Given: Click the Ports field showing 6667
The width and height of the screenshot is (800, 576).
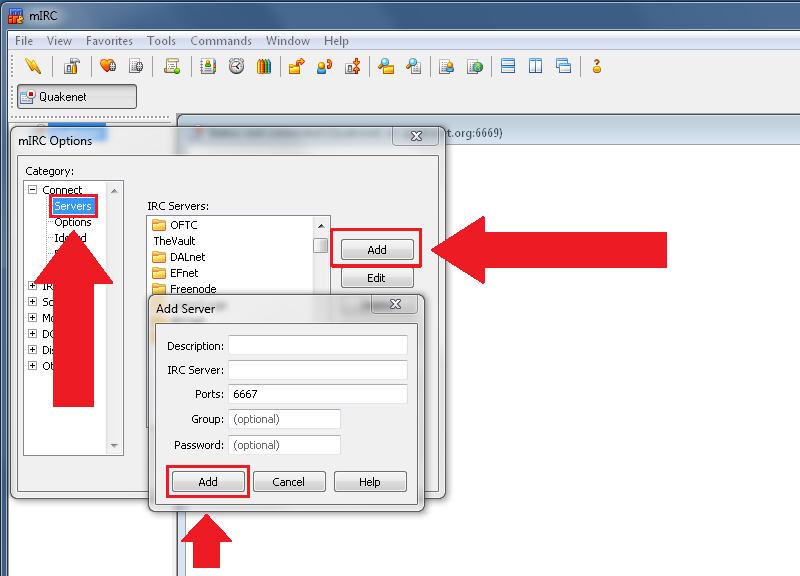Looking at the screenshot, I should (317, 394).
